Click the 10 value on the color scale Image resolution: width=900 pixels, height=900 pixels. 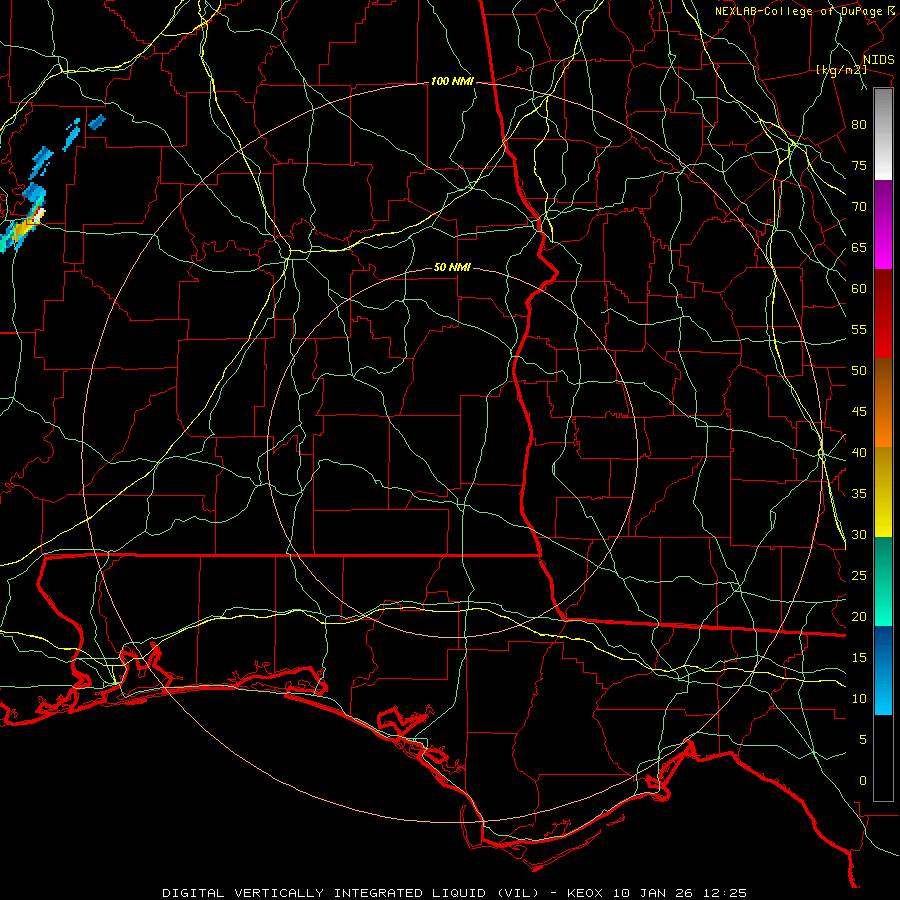pyautogui.click(x=859, y=699)
